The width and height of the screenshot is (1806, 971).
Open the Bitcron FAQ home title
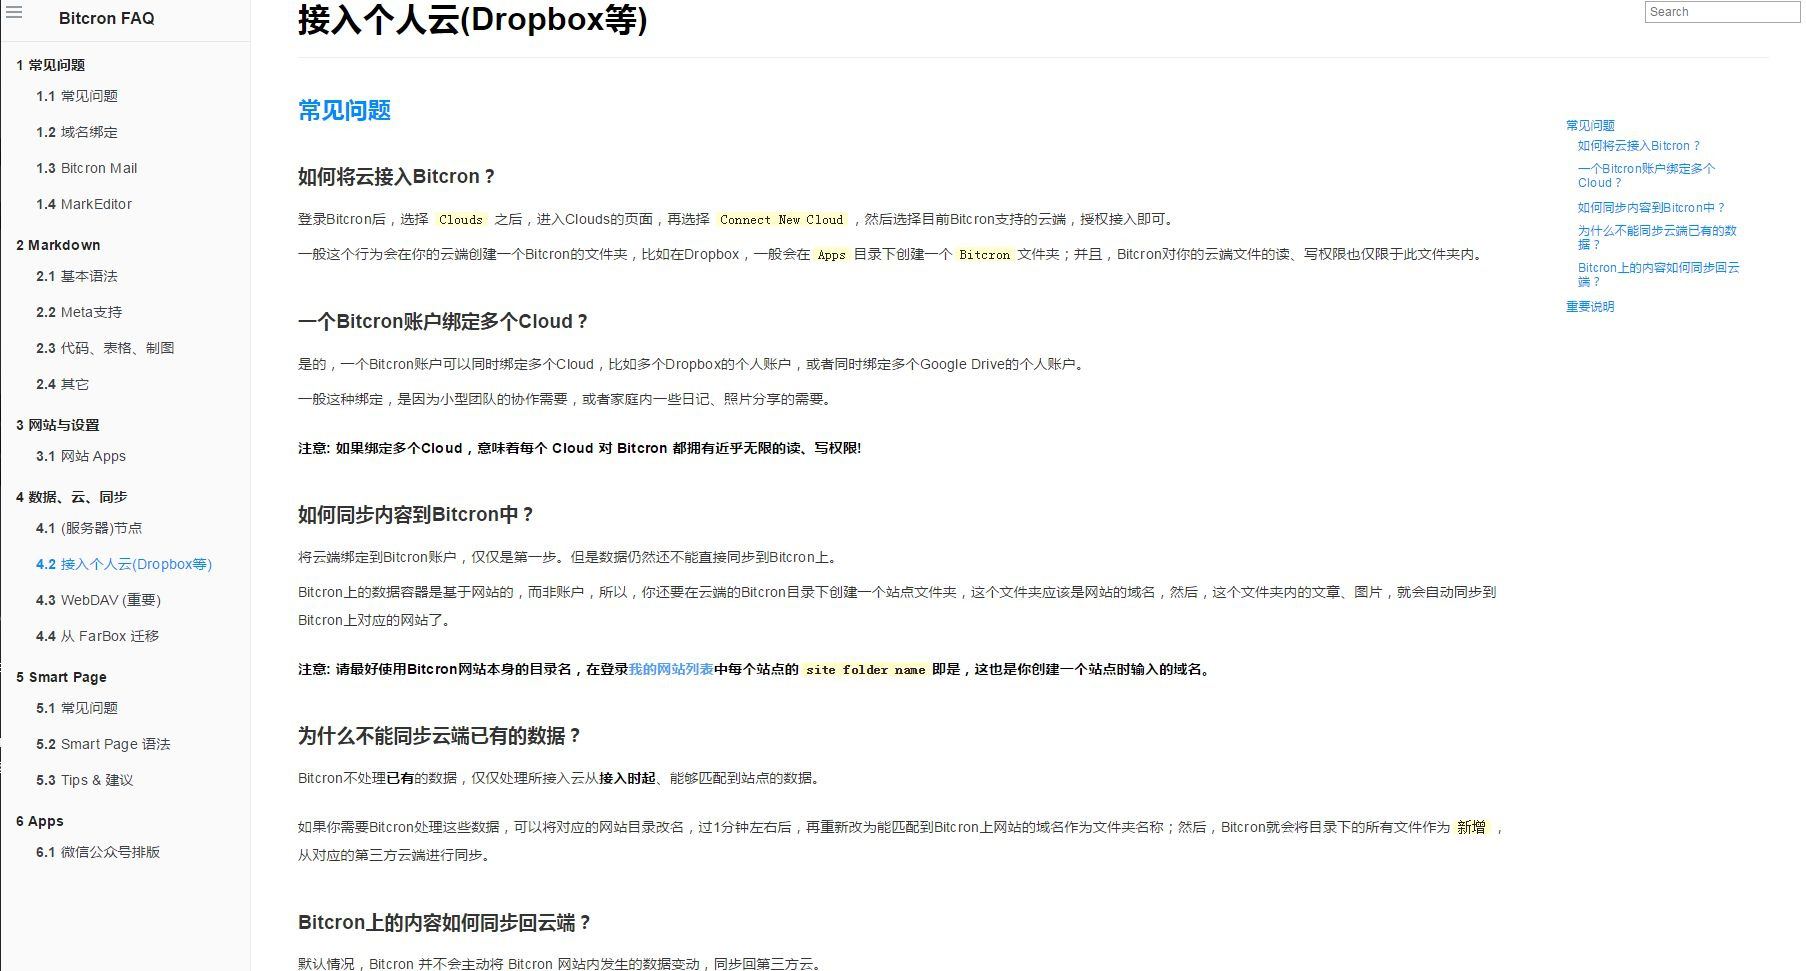click(x=106, y=19)
